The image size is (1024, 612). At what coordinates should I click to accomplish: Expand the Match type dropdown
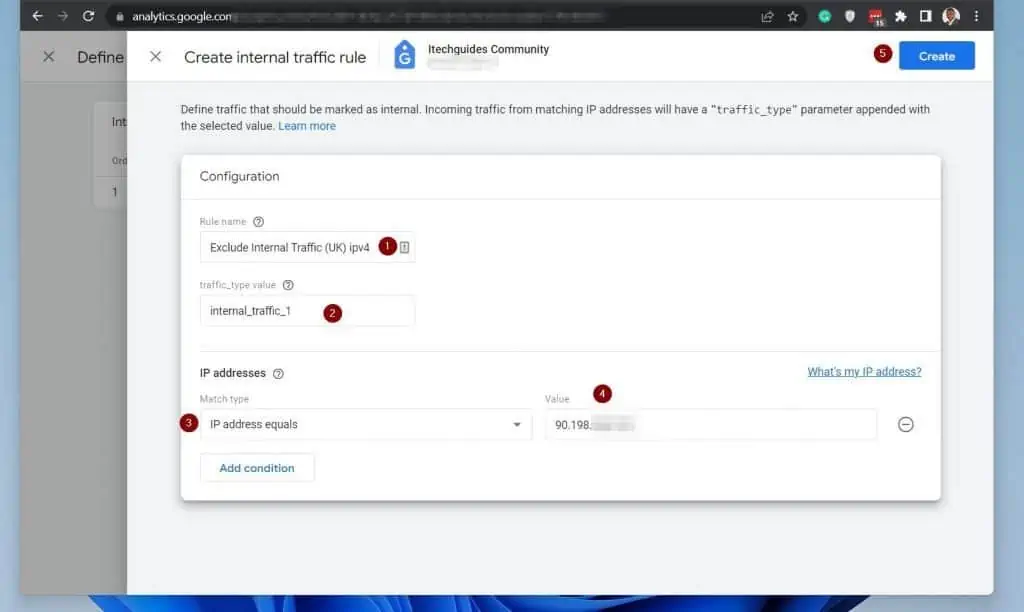[366, 424]
